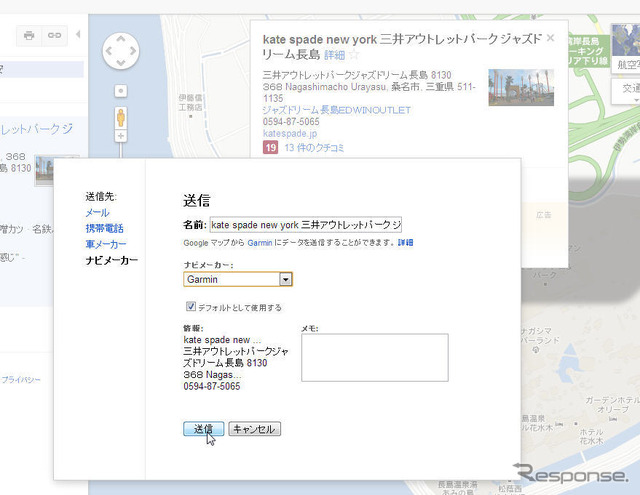The image size is (640, 495).
Task: Star the kate spade place listing
Action: coord(354,55)
